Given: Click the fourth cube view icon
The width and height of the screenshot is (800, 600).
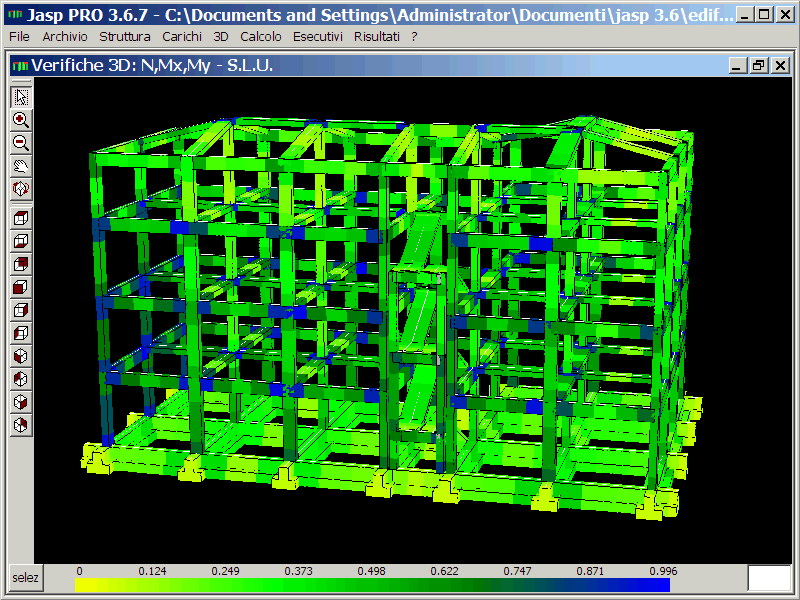Looking at the screenshot, I should (21, 287).
